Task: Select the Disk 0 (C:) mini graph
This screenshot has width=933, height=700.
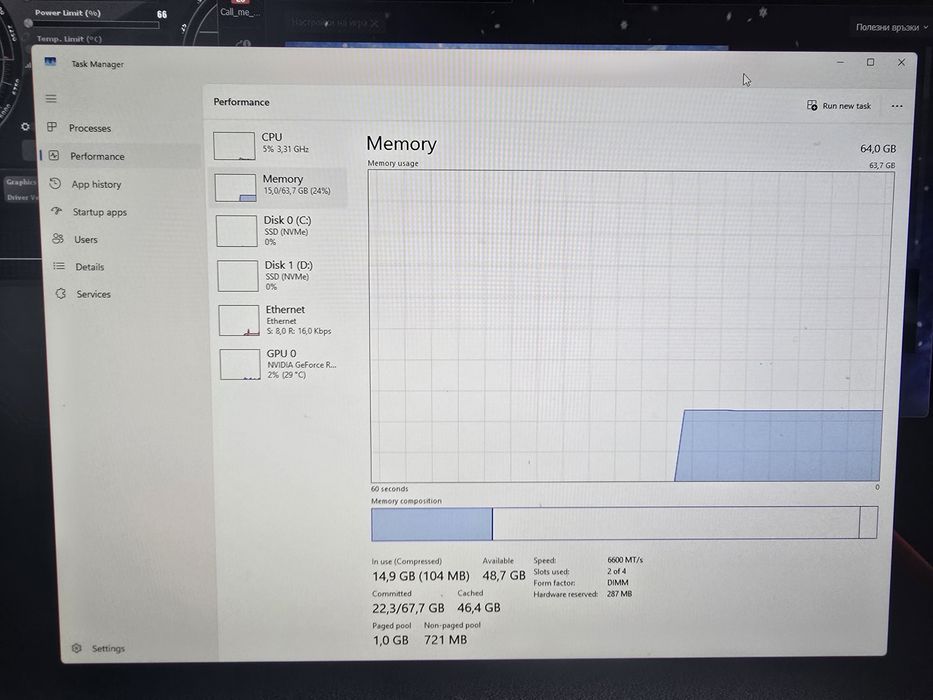Action: (236, 231)
